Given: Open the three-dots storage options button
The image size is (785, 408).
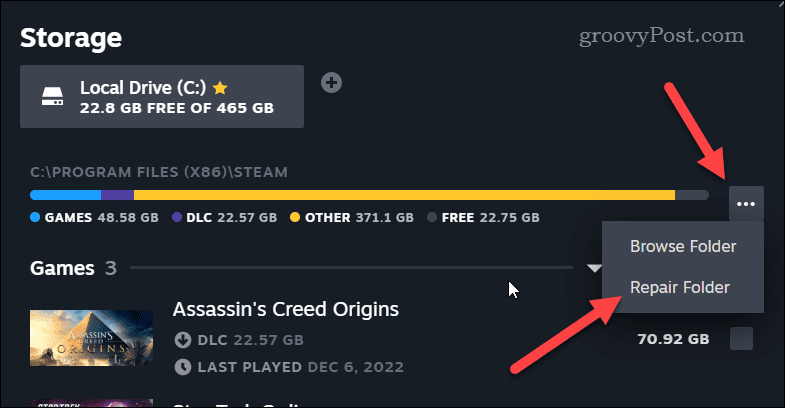Looking at the screenshot, I should (746, 204).
